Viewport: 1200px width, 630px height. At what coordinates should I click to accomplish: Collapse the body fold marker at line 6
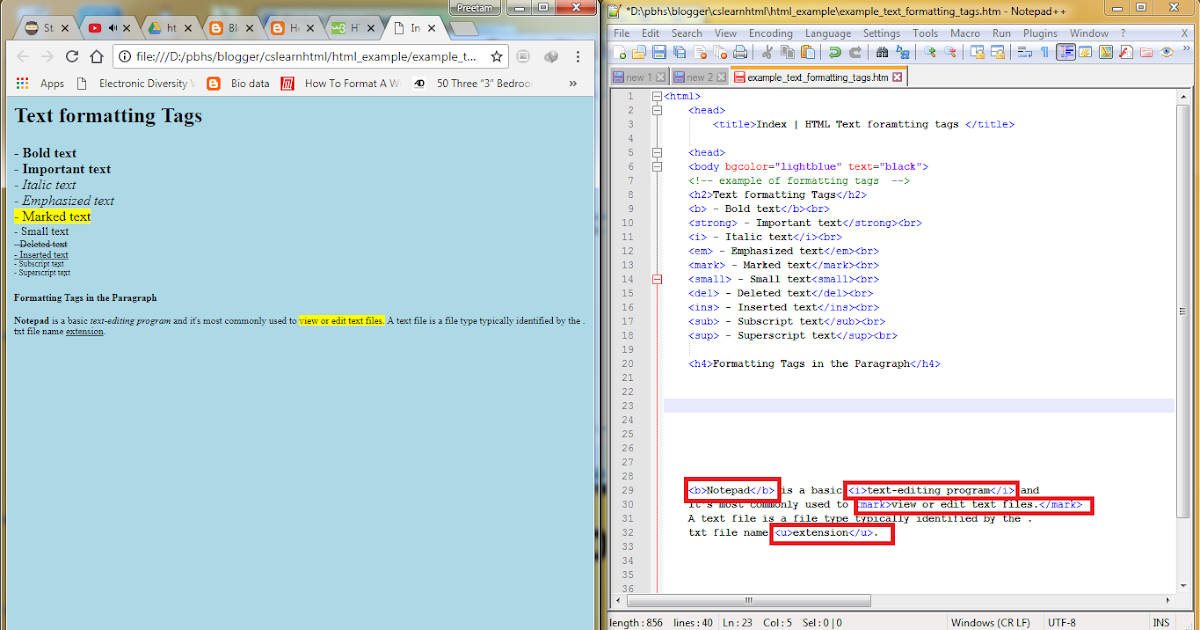656,167
